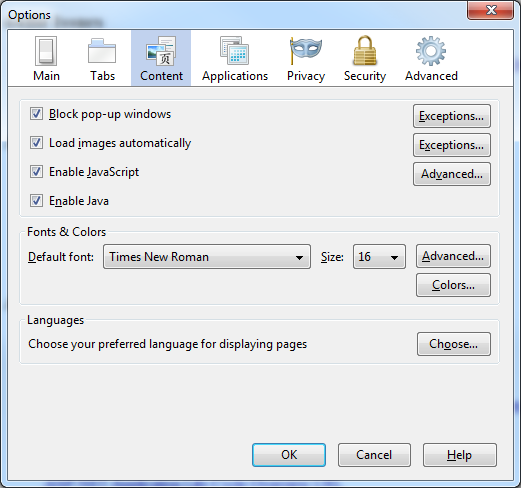Open JavaScript Advanced settings button
Viewport: 521px width, 488px height.
coord(452,174)
